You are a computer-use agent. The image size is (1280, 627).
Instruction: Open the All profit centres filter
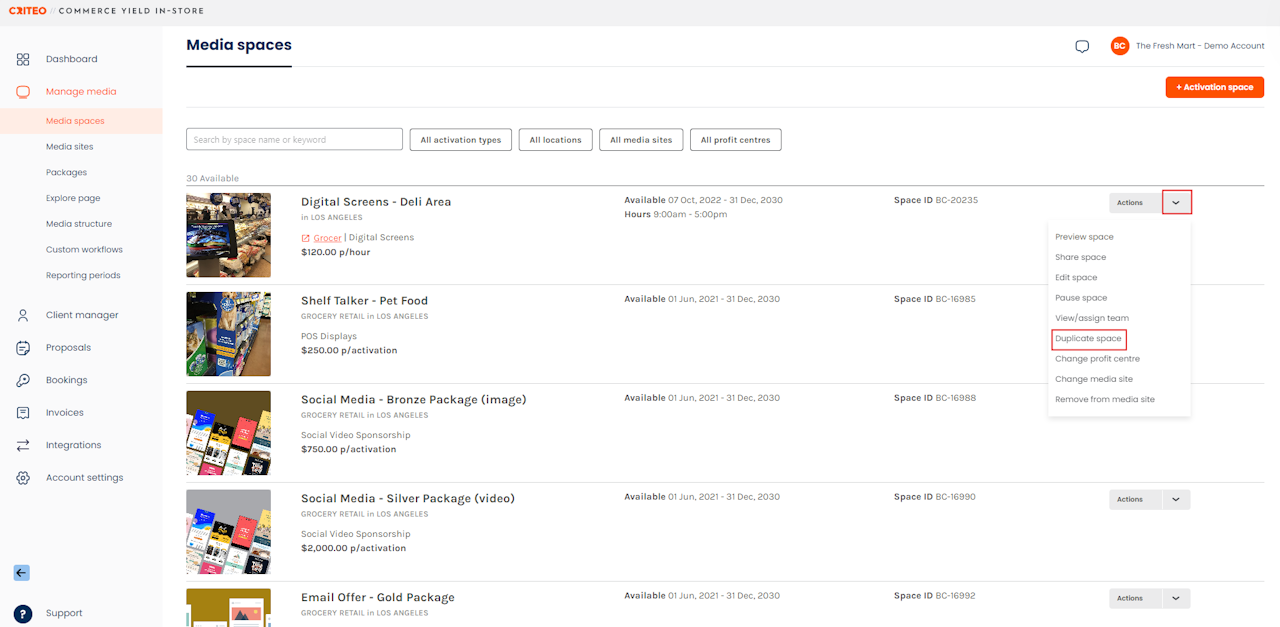click(x=735, y=140)
